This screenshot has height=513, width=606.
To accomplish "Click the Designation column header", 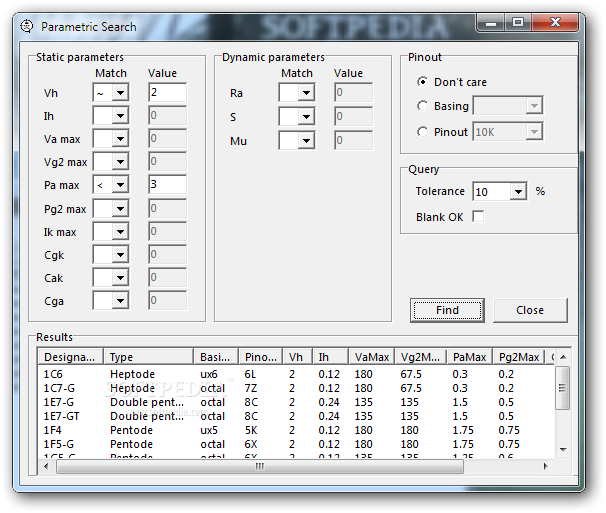I will coord(70,357).
